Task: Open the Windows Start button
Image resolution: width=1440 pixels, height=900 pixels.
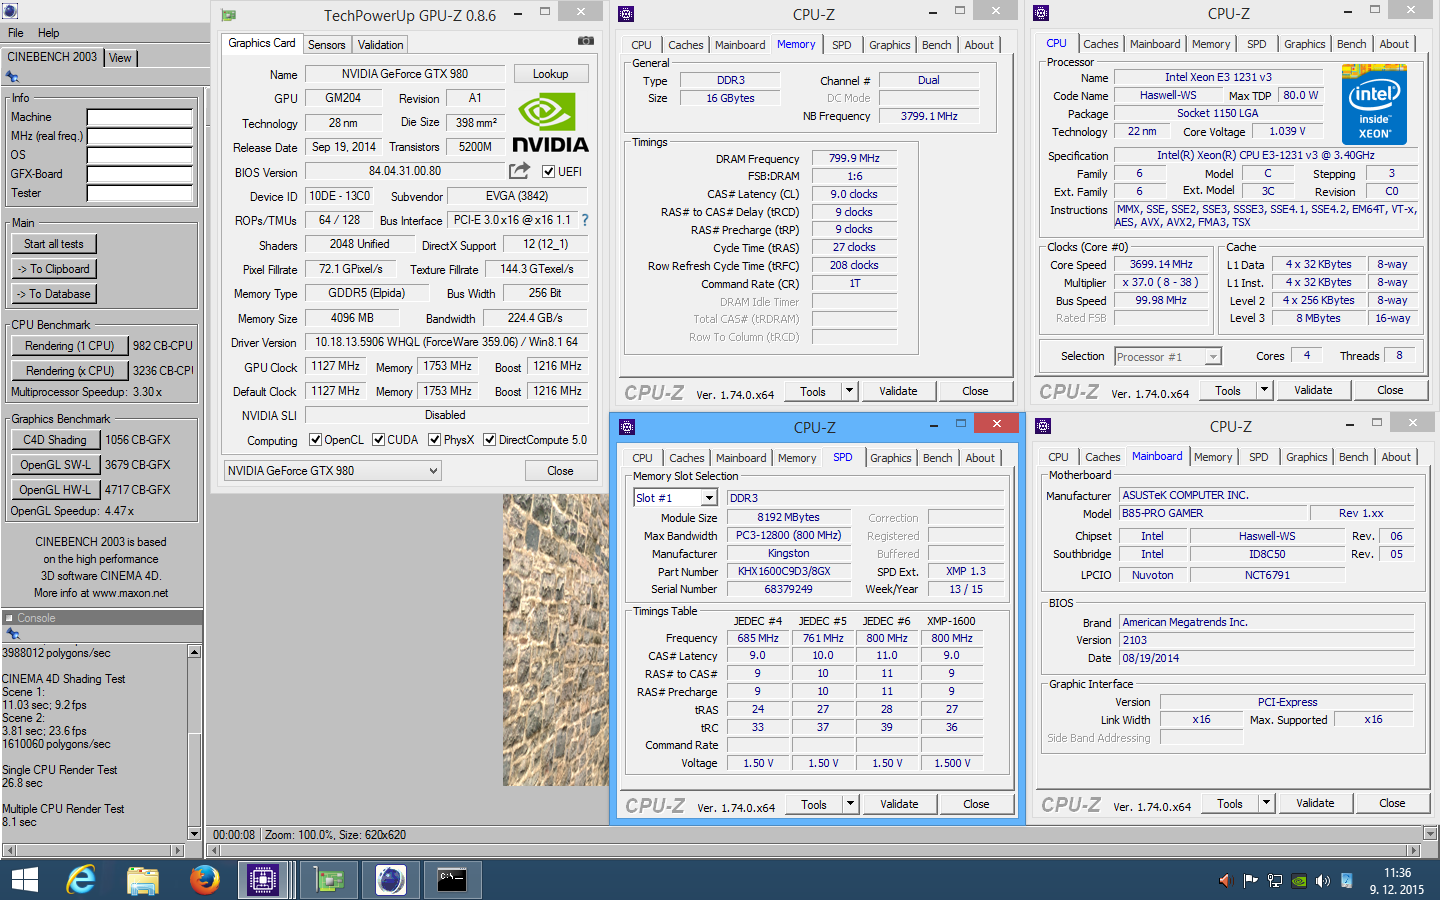Action: tap(24, 880)
